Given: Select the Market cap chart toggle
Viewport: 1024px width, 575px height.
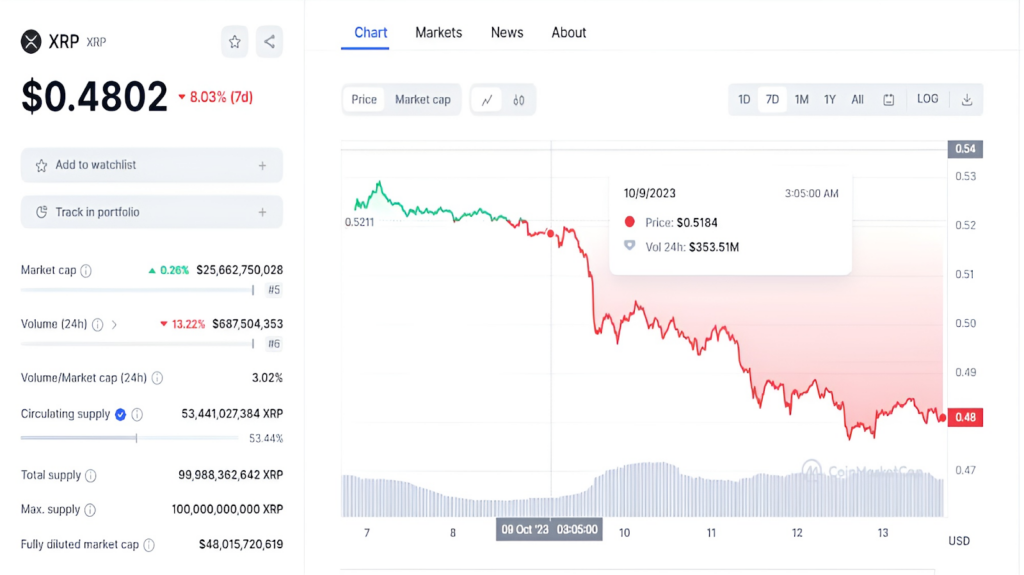Looking at the screenshot, I should pos(423,100).
